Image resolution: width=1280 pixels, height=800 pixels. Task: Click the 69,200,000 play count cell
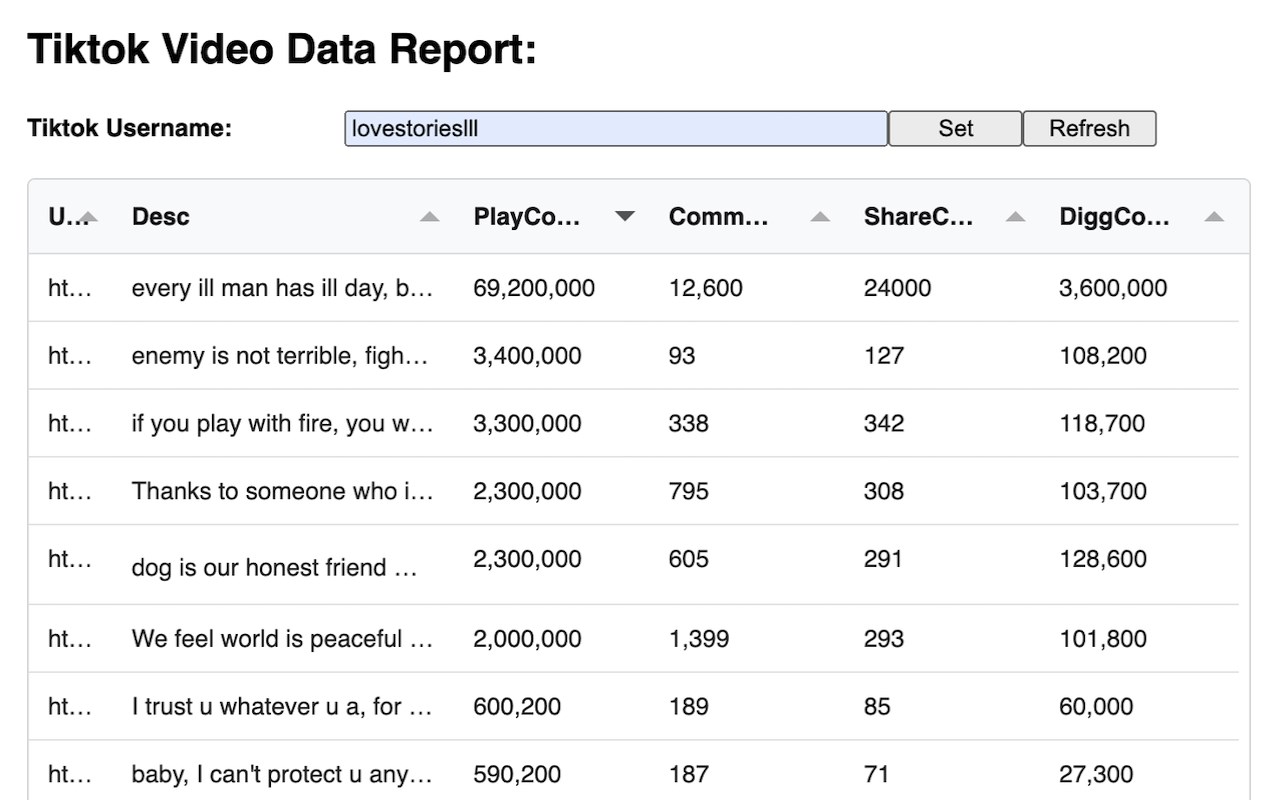coord(534,288)
